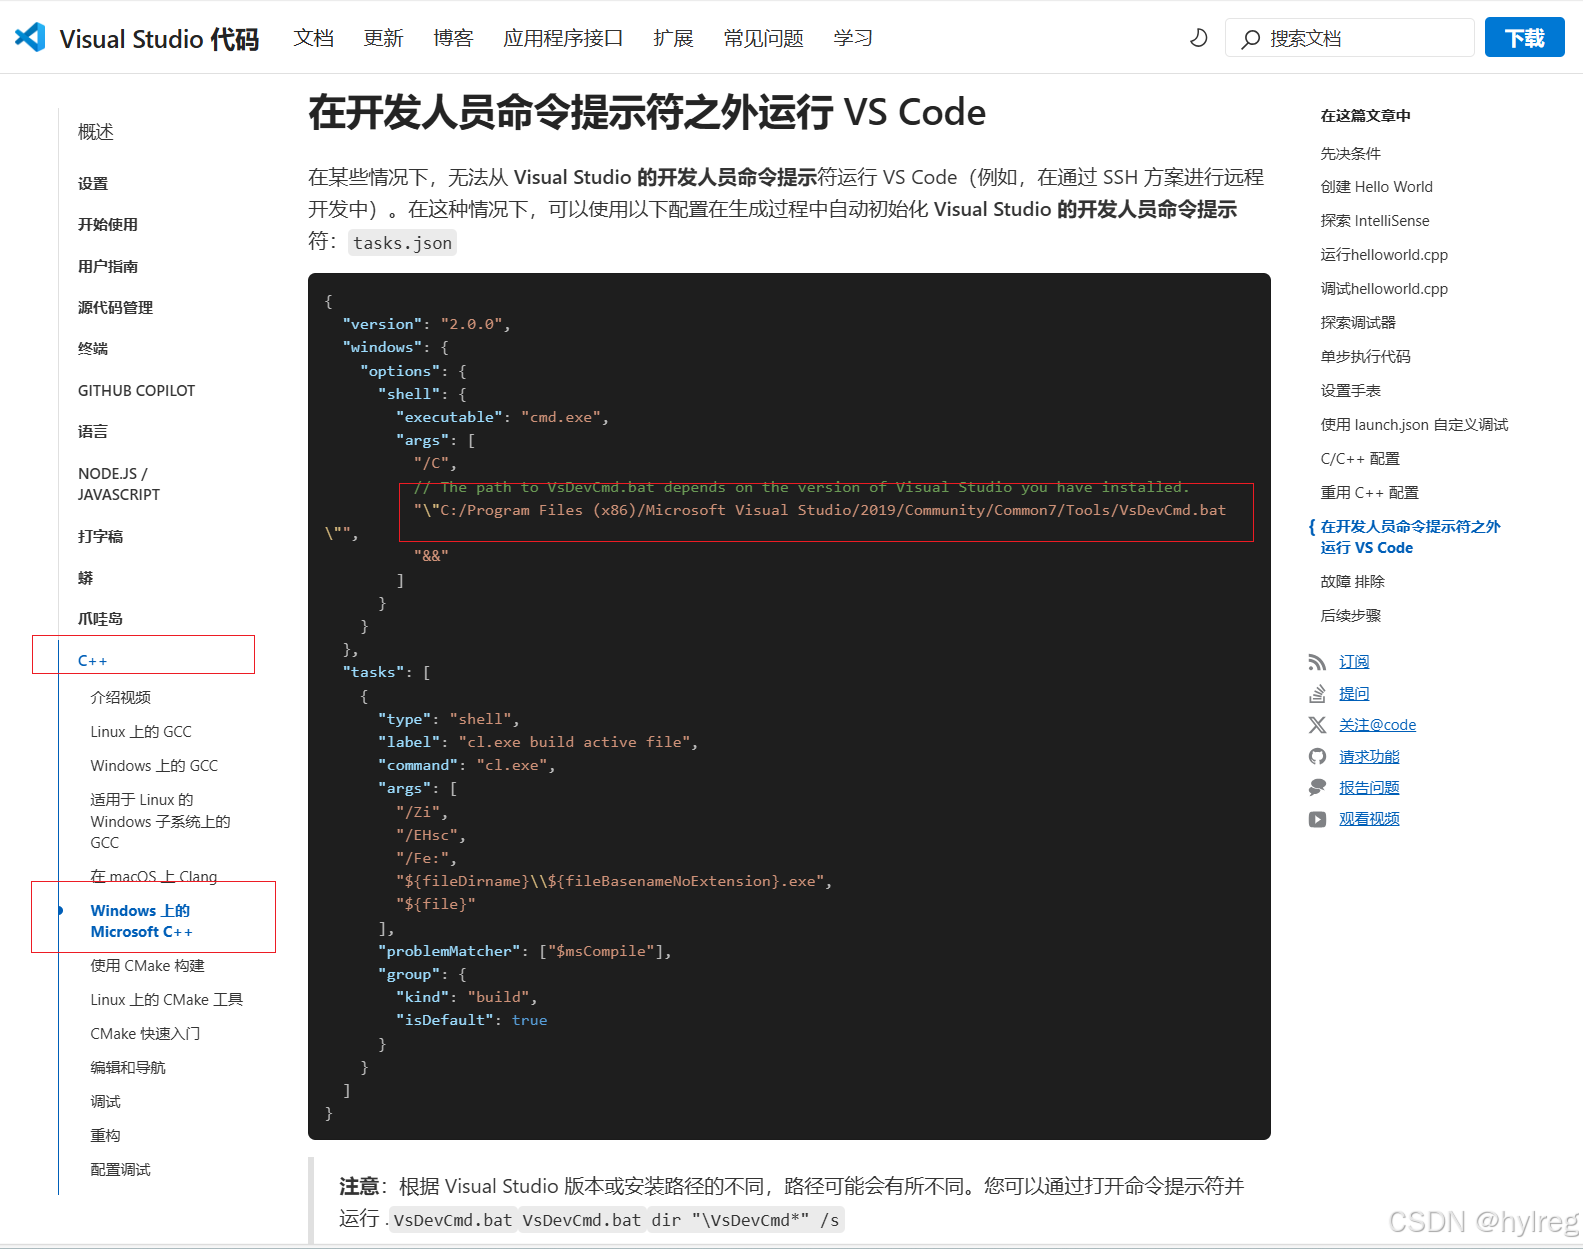Click the X (Twitter) follow icon
Screen dimensions: 1583x1249
click(1317, 725)
